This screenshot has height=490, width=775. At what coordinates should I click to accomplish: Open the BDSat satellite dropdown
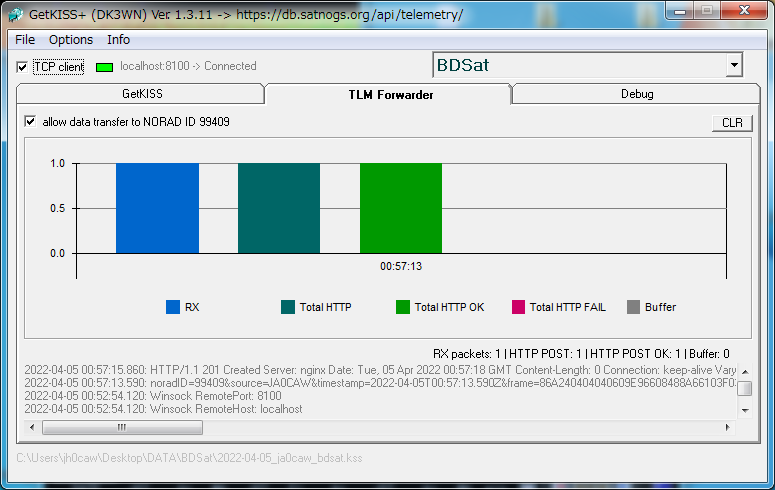(734, 65)
